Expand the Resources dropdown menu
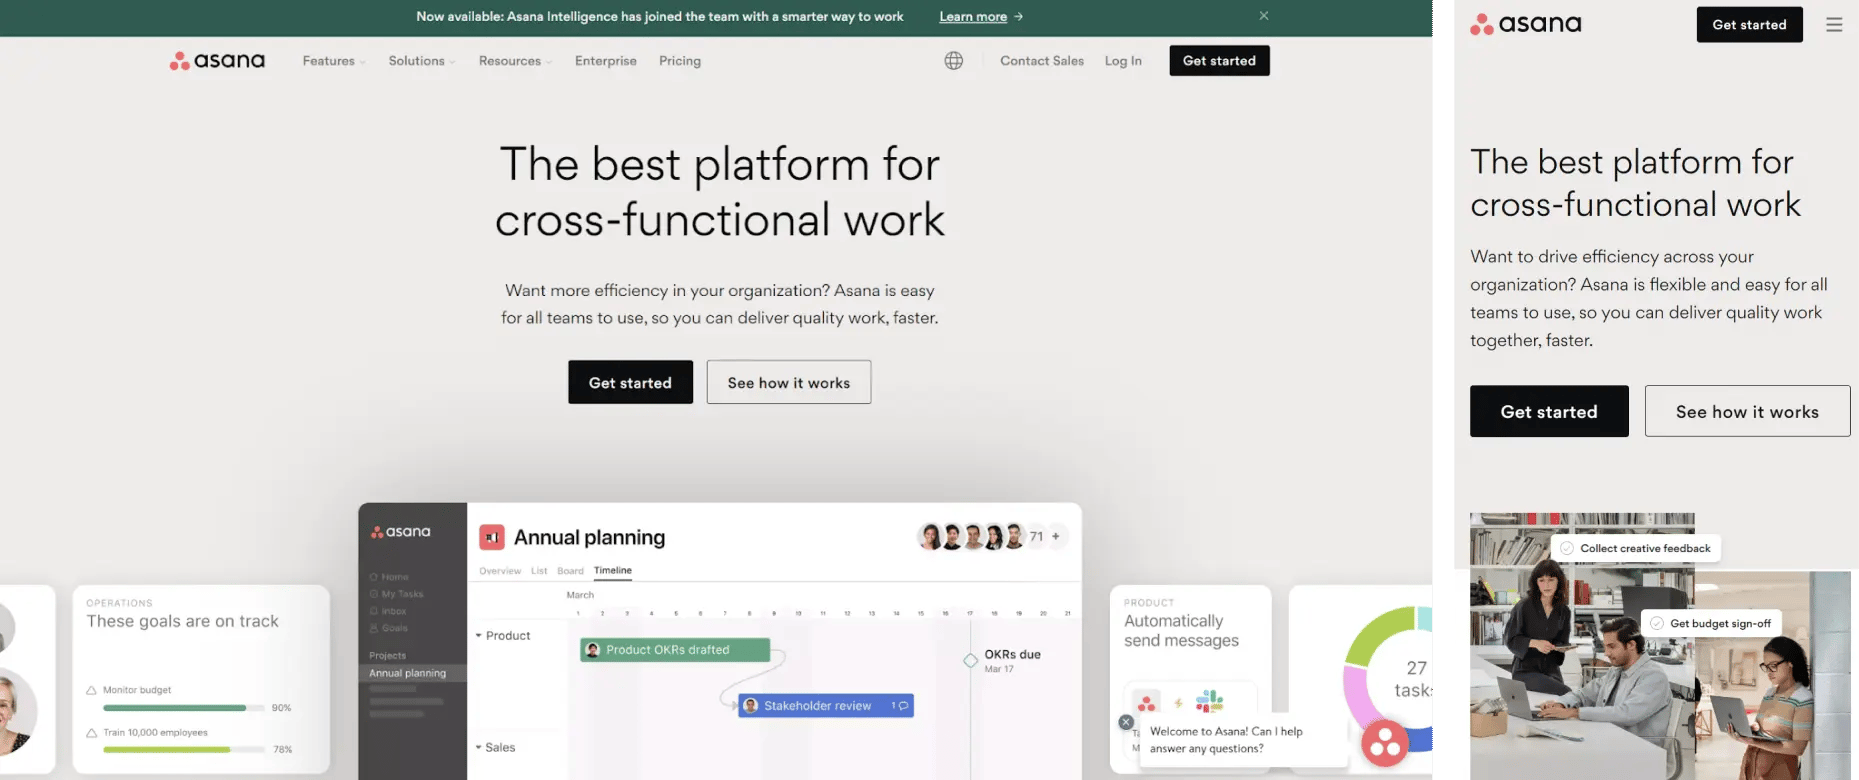 (x=515, y=61)
